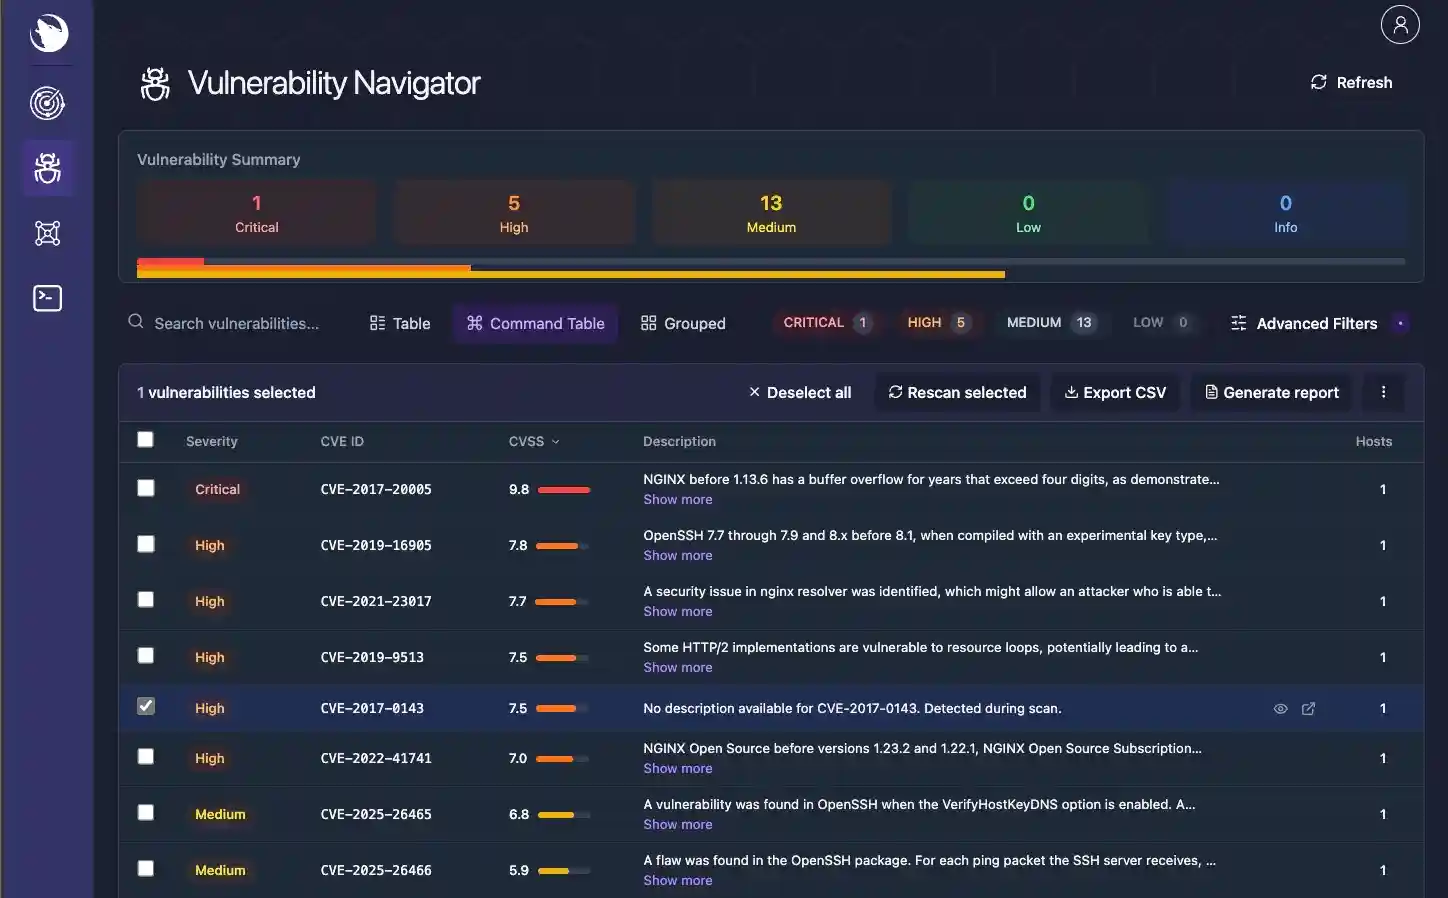Open the user profile avatar icon

pyautogui.click(x=1400, y=24)
